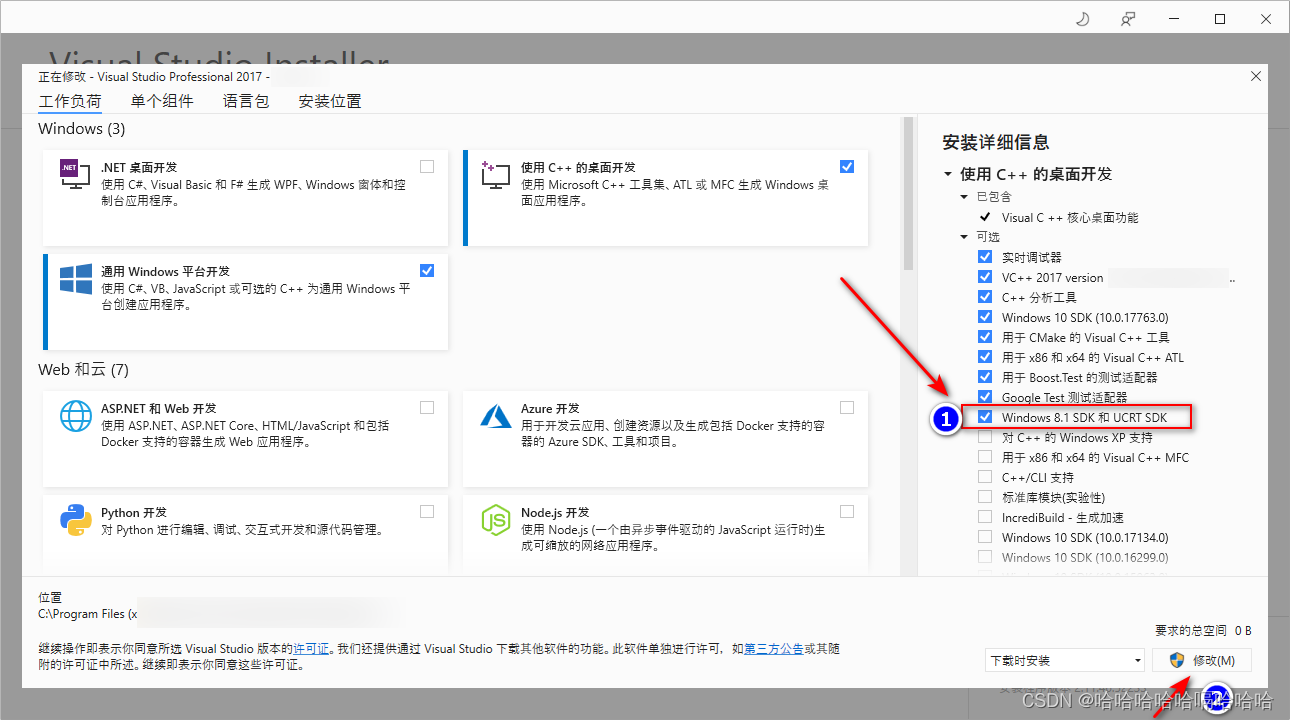Uncheck Windows 10 SDK (10.0.17763.0) checkbox
The width and height of the screenshot is (1290, 720).
coord(985,317)
